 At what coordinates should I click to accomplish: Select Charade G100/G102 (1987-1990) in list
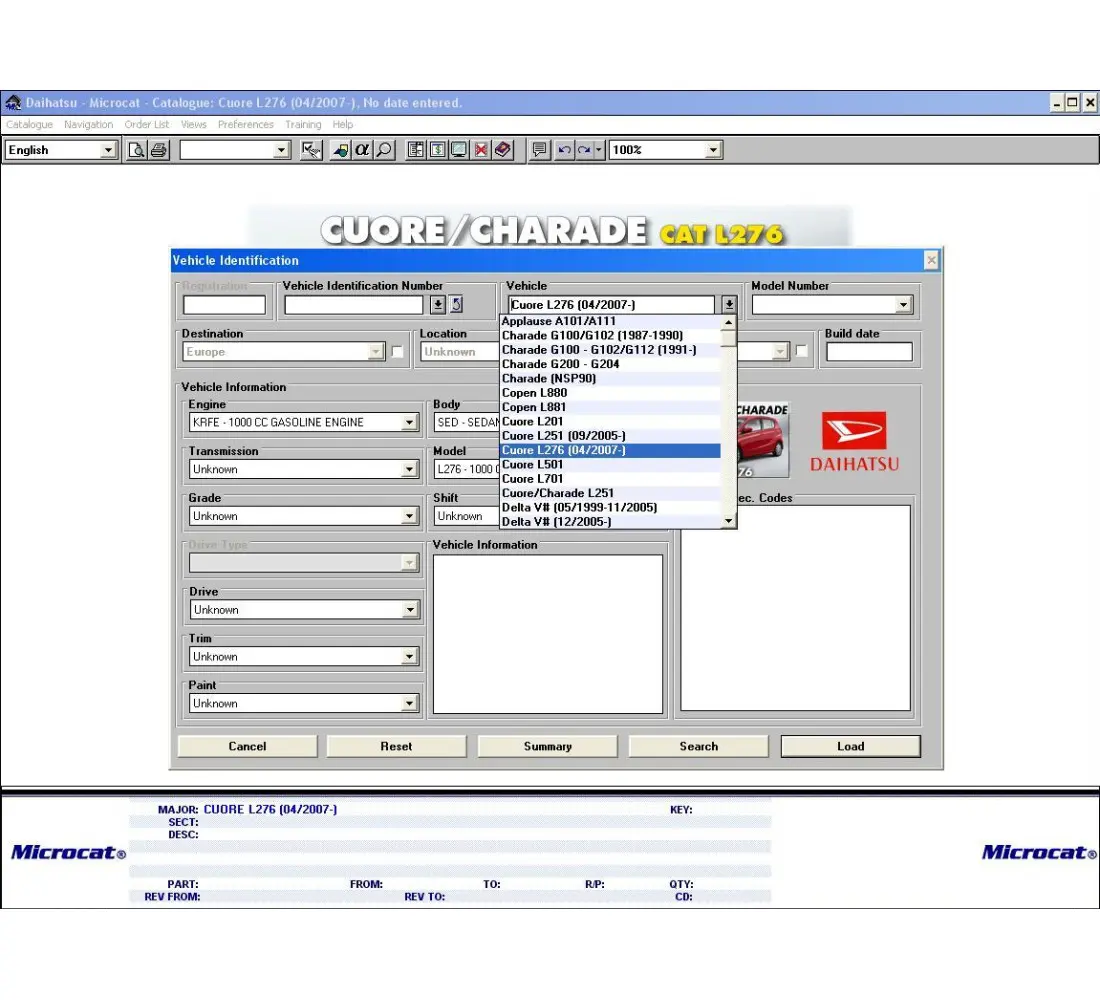tap(610, 335)
